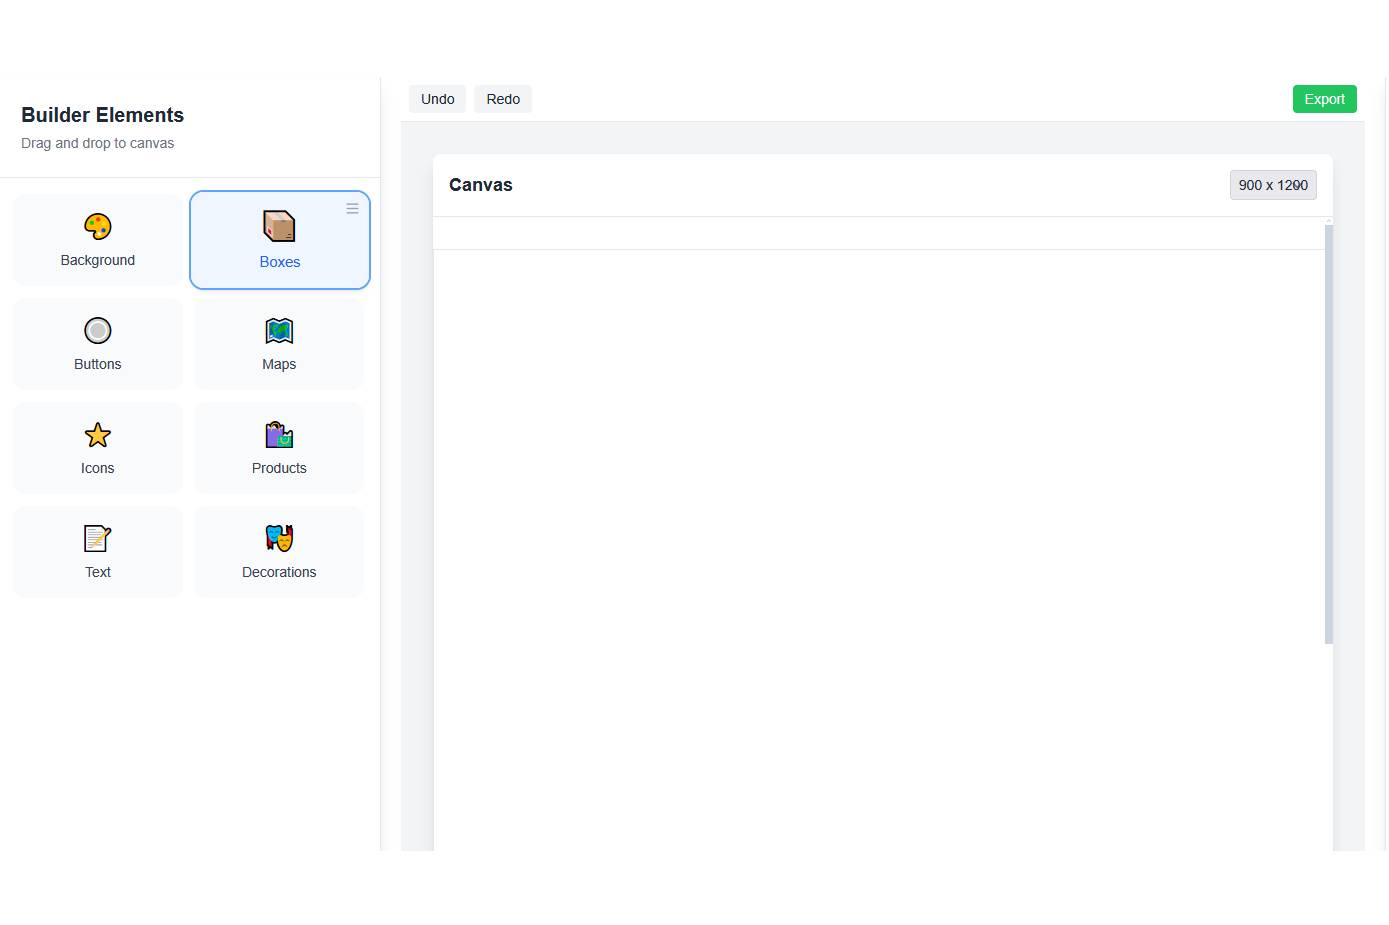This screenshot has width=1389, height=925.
Task: Click the Canvas panel title
Action: pos(481,184)
